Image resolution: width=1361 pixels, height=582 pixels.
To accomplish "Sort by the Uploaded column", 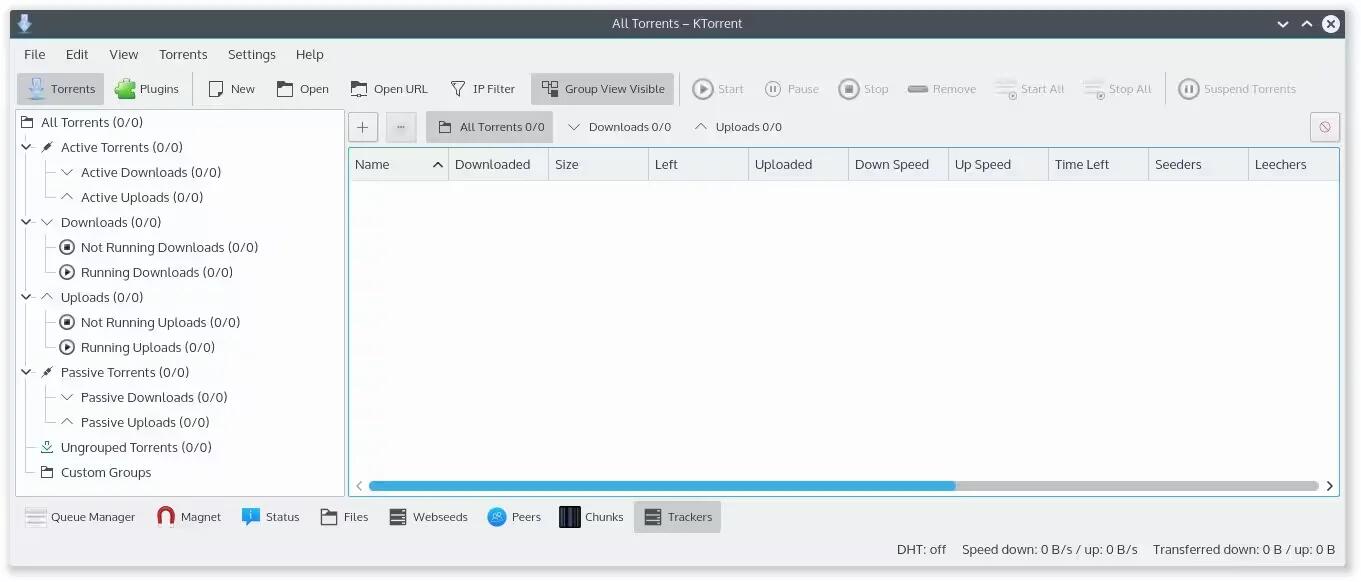I will point(799,165).
